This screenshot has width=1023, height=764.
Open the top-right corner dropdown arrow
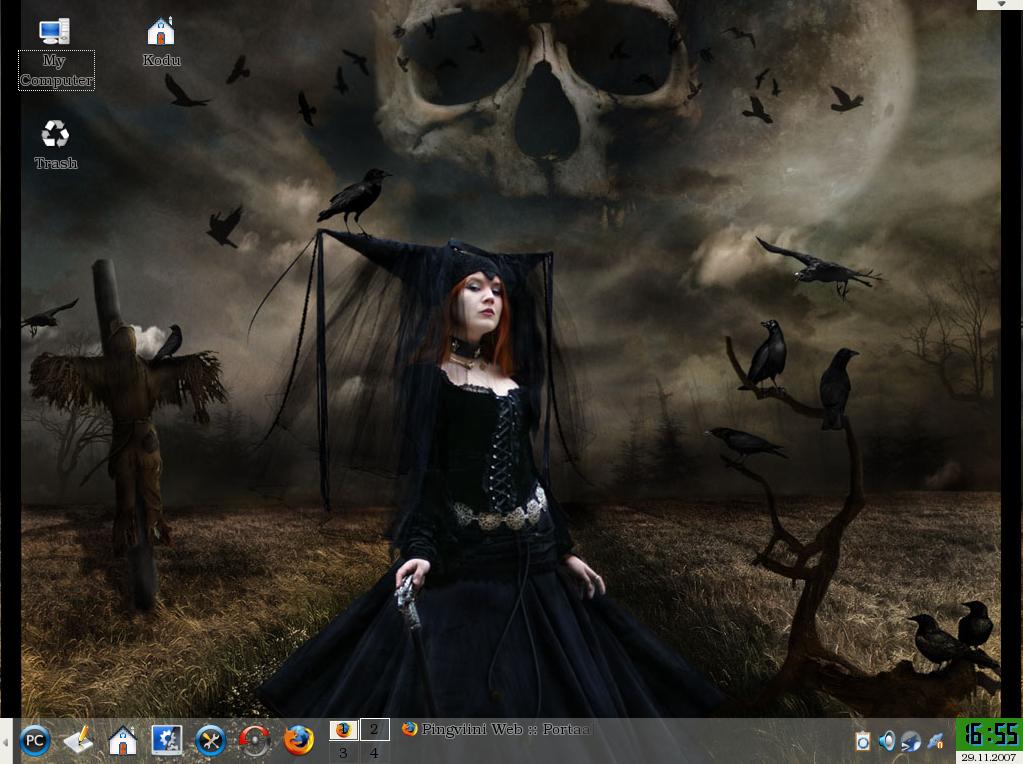point(1001,5)
